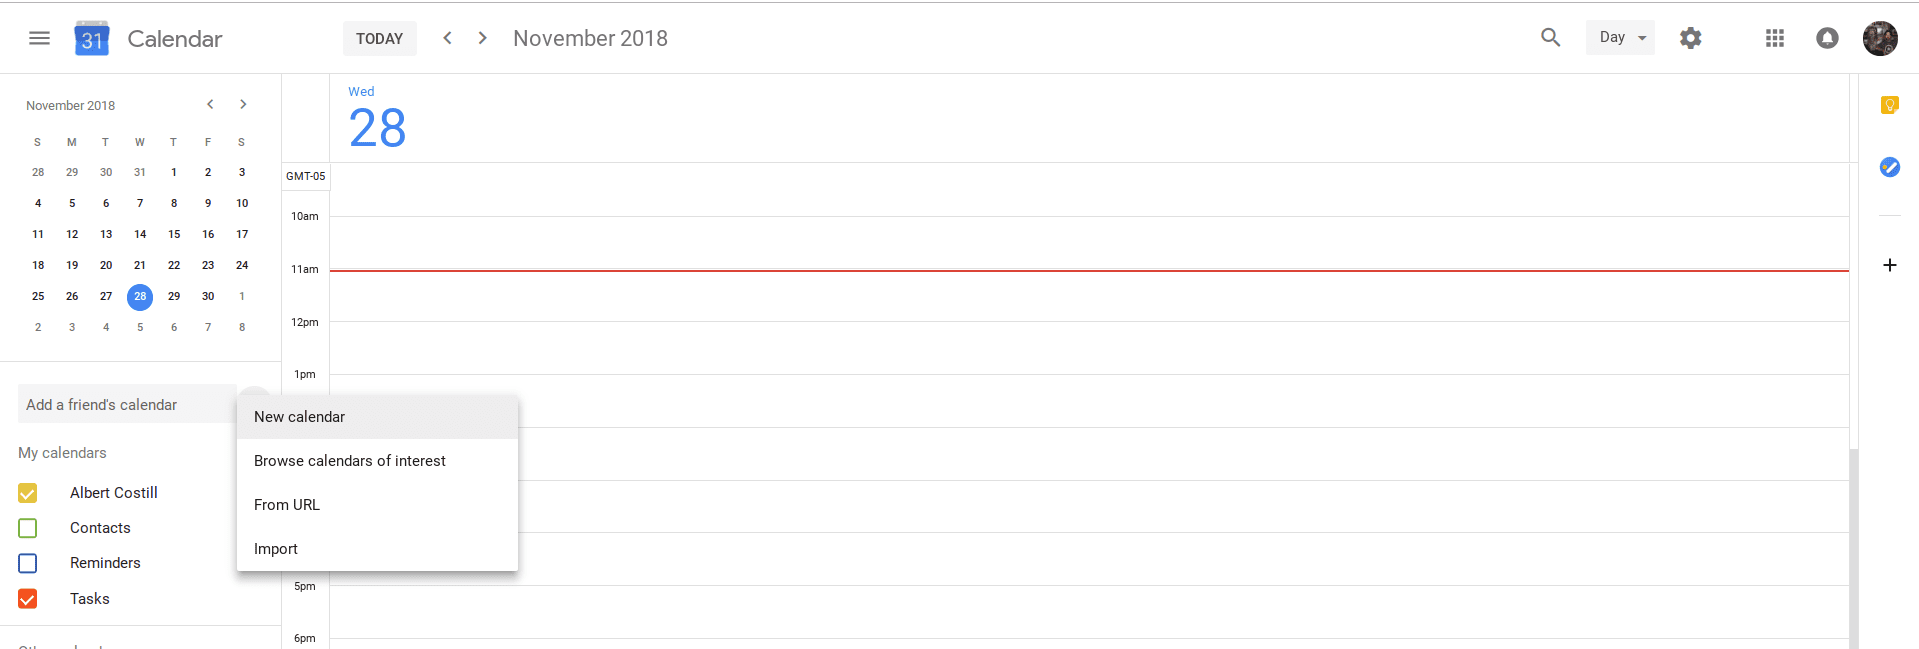Image resolution: width=1919 pixels, height=649 pixels.
Task: Open the Google Keep side panel
Action: click(1889, 105)
